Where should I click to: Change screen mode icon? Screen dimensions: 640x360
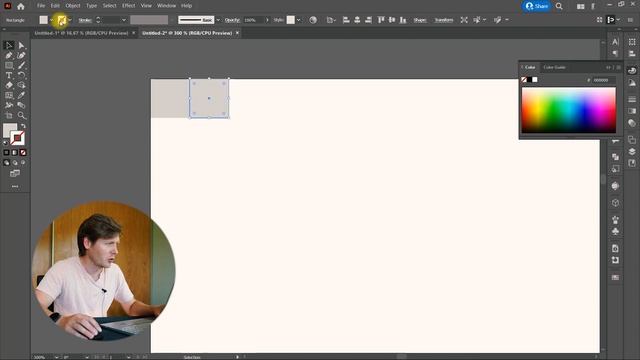[x=15, y=173]
